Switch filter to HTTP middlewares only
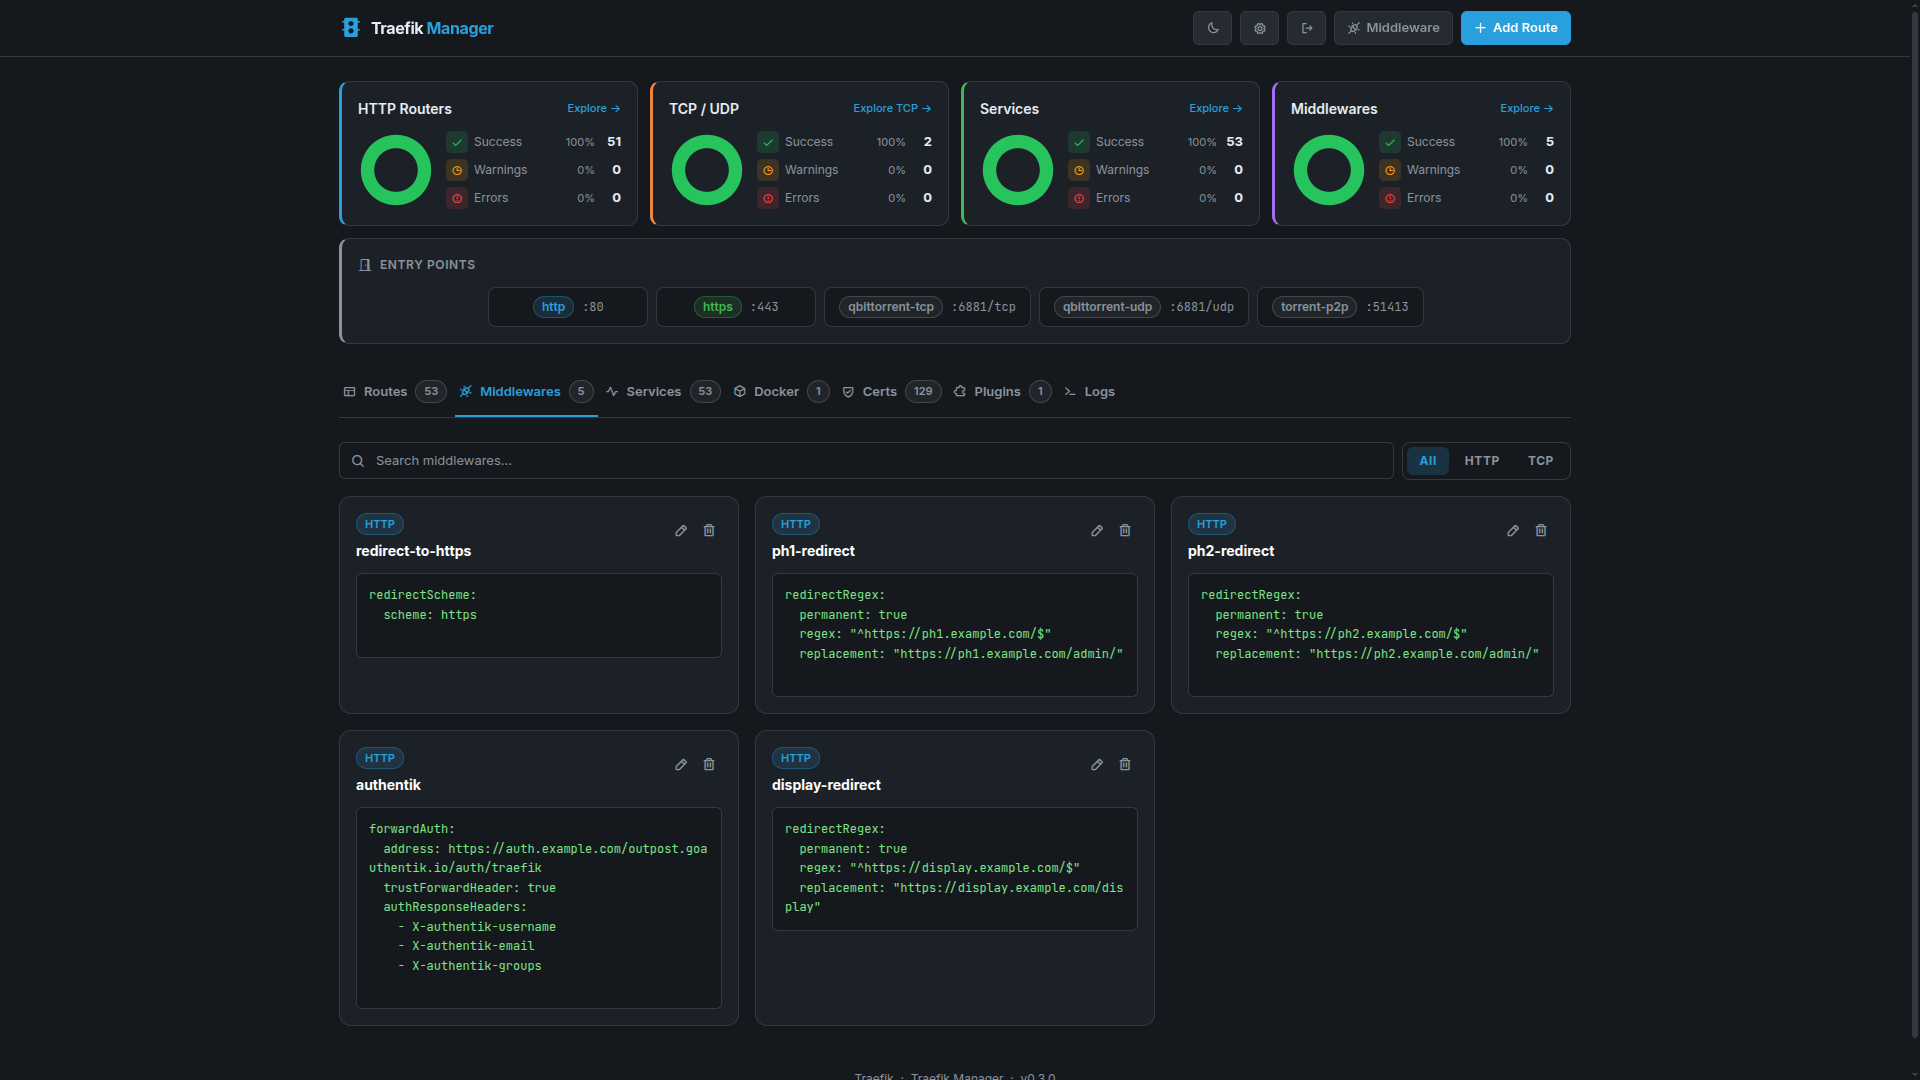The image size is (1920, 1080). [1481, 460]
